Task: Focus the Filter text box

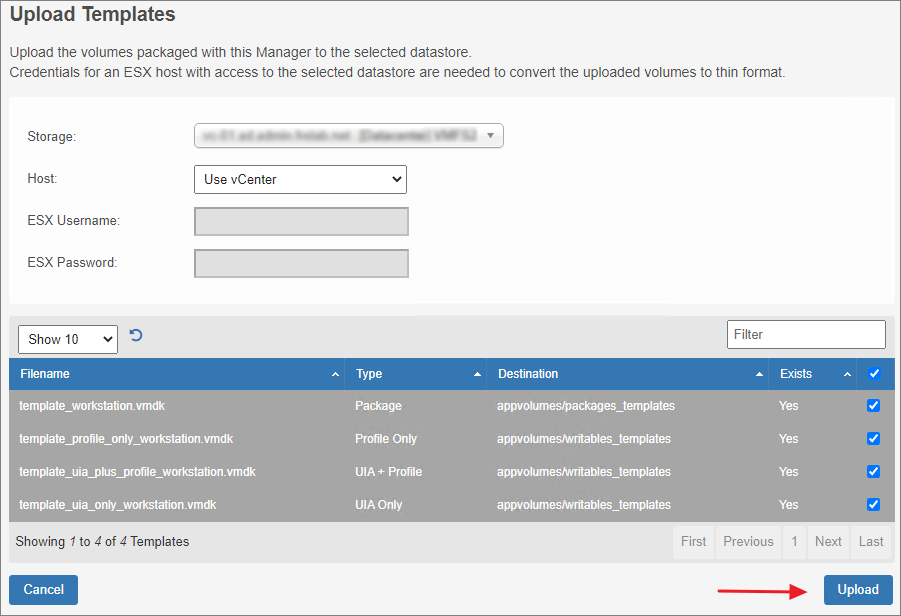Action: 805,335
